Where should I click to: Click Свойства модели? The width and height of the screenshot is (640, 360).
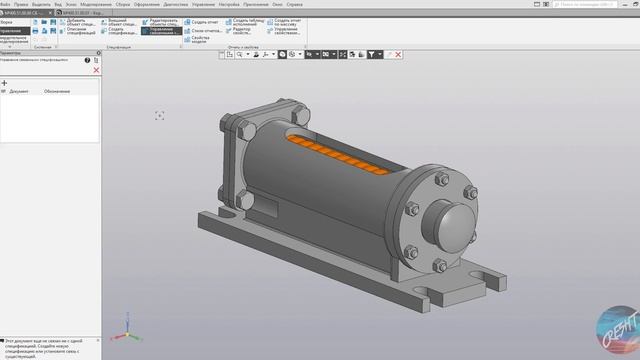198,40
